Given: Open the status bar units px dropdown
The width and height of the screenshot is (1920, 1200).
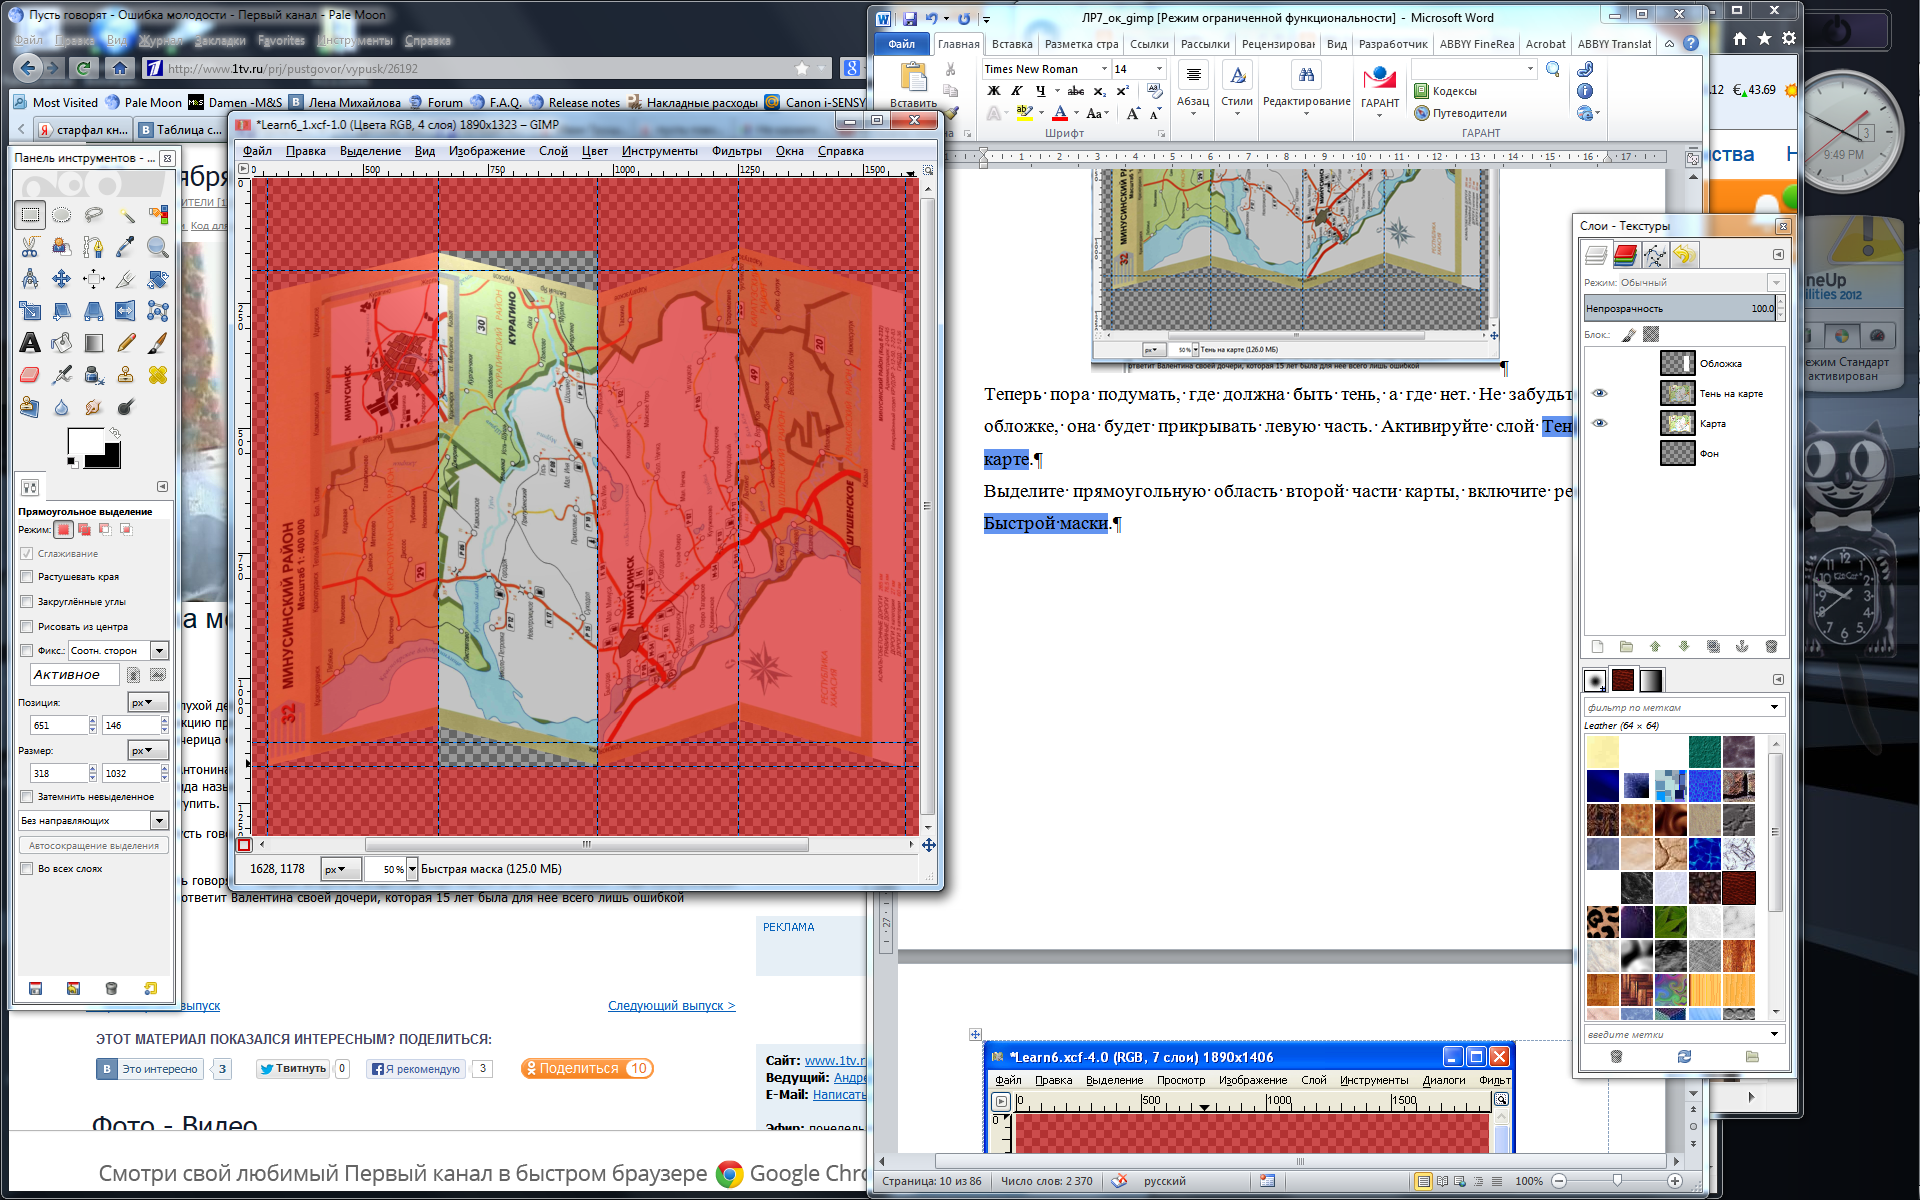Looking at the screenshot, I should click(x=340, y=869).
